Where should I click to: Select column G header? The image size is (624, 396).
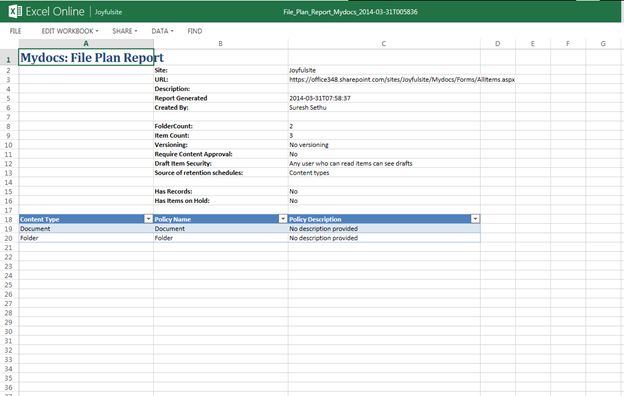pos(603,44)
